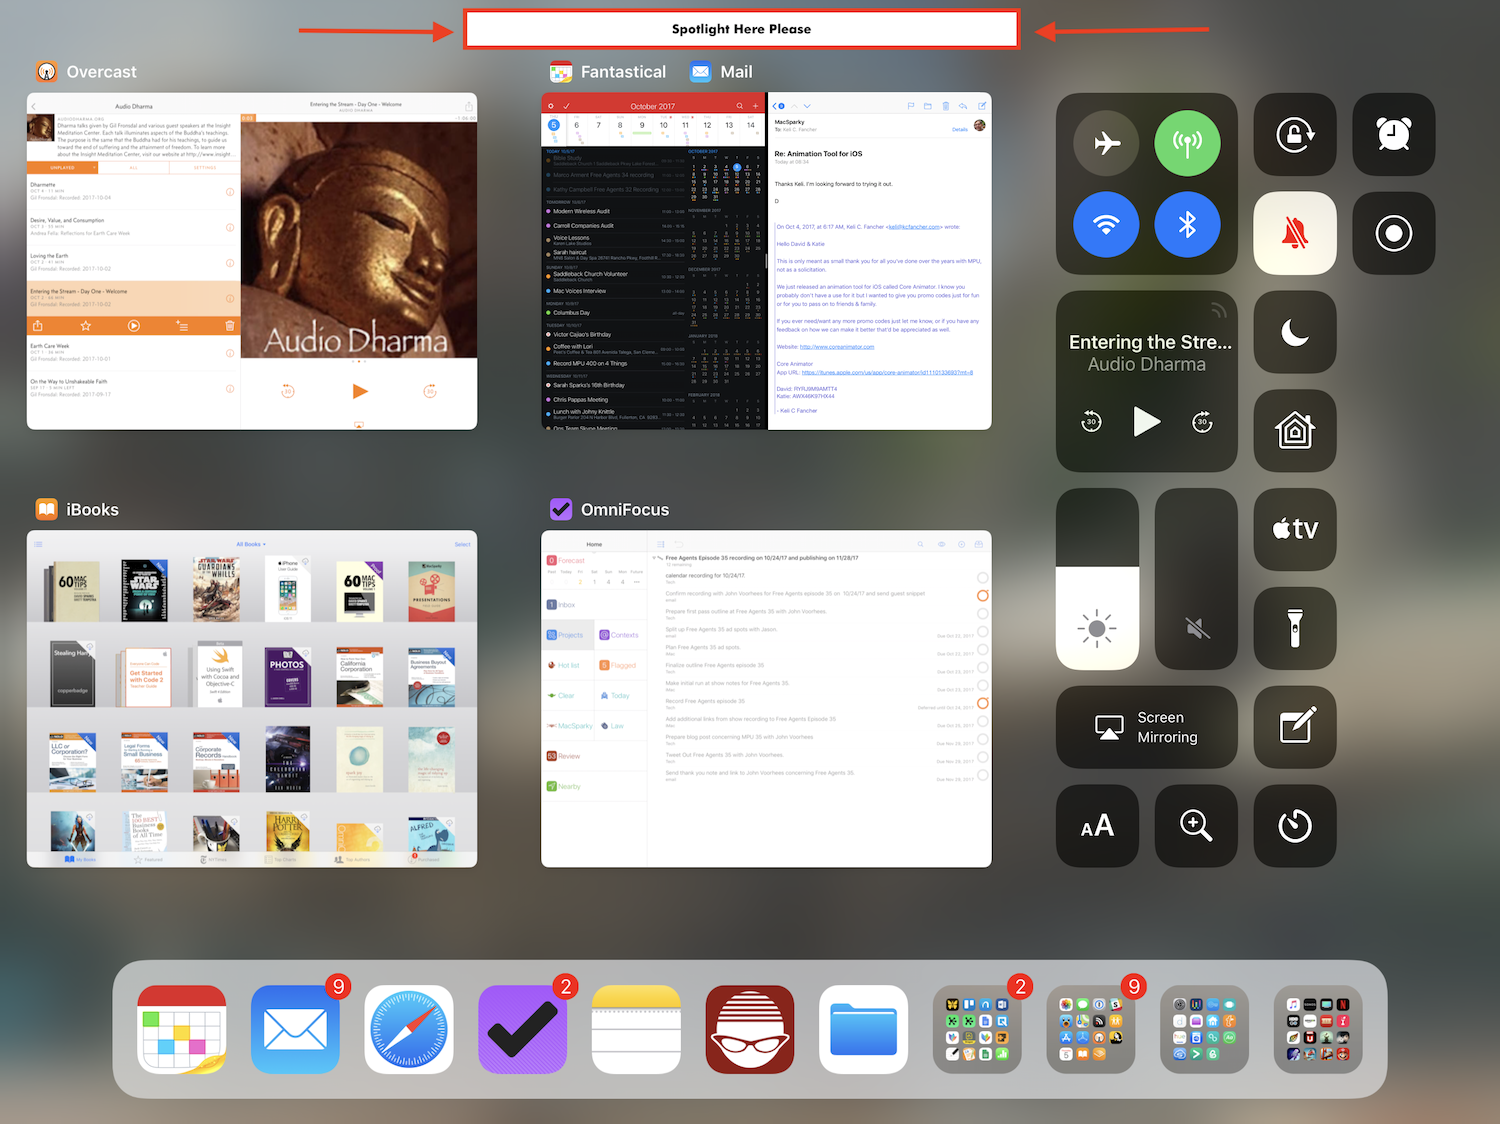Open the Files app from the dock
1500x1124 pixels.
point(864,1029)
